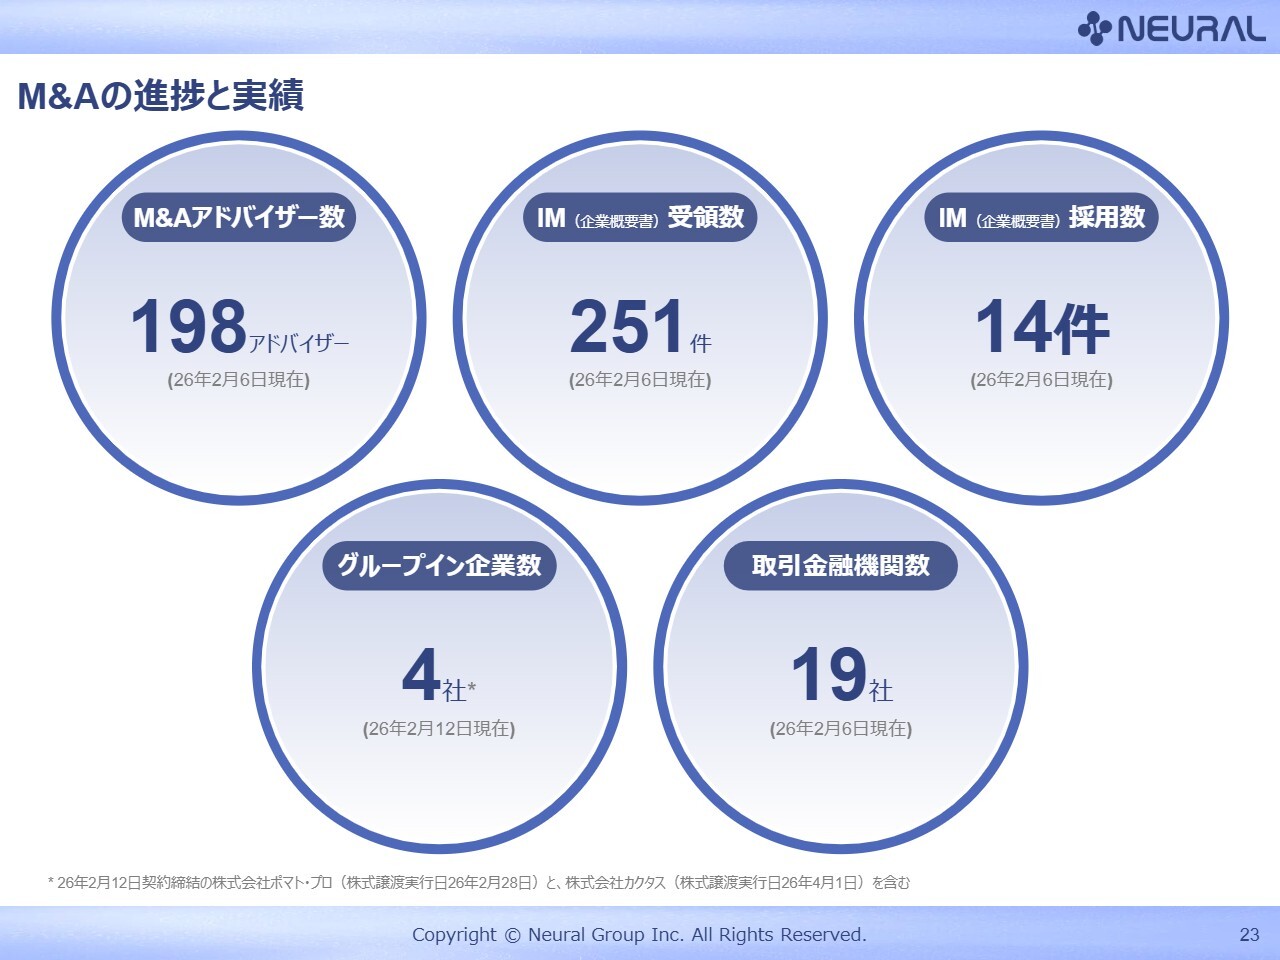Viewport: 1280px width, 960px height.
Task: Click the IM 受領数 label pill
Action: (x=640, y=217)
